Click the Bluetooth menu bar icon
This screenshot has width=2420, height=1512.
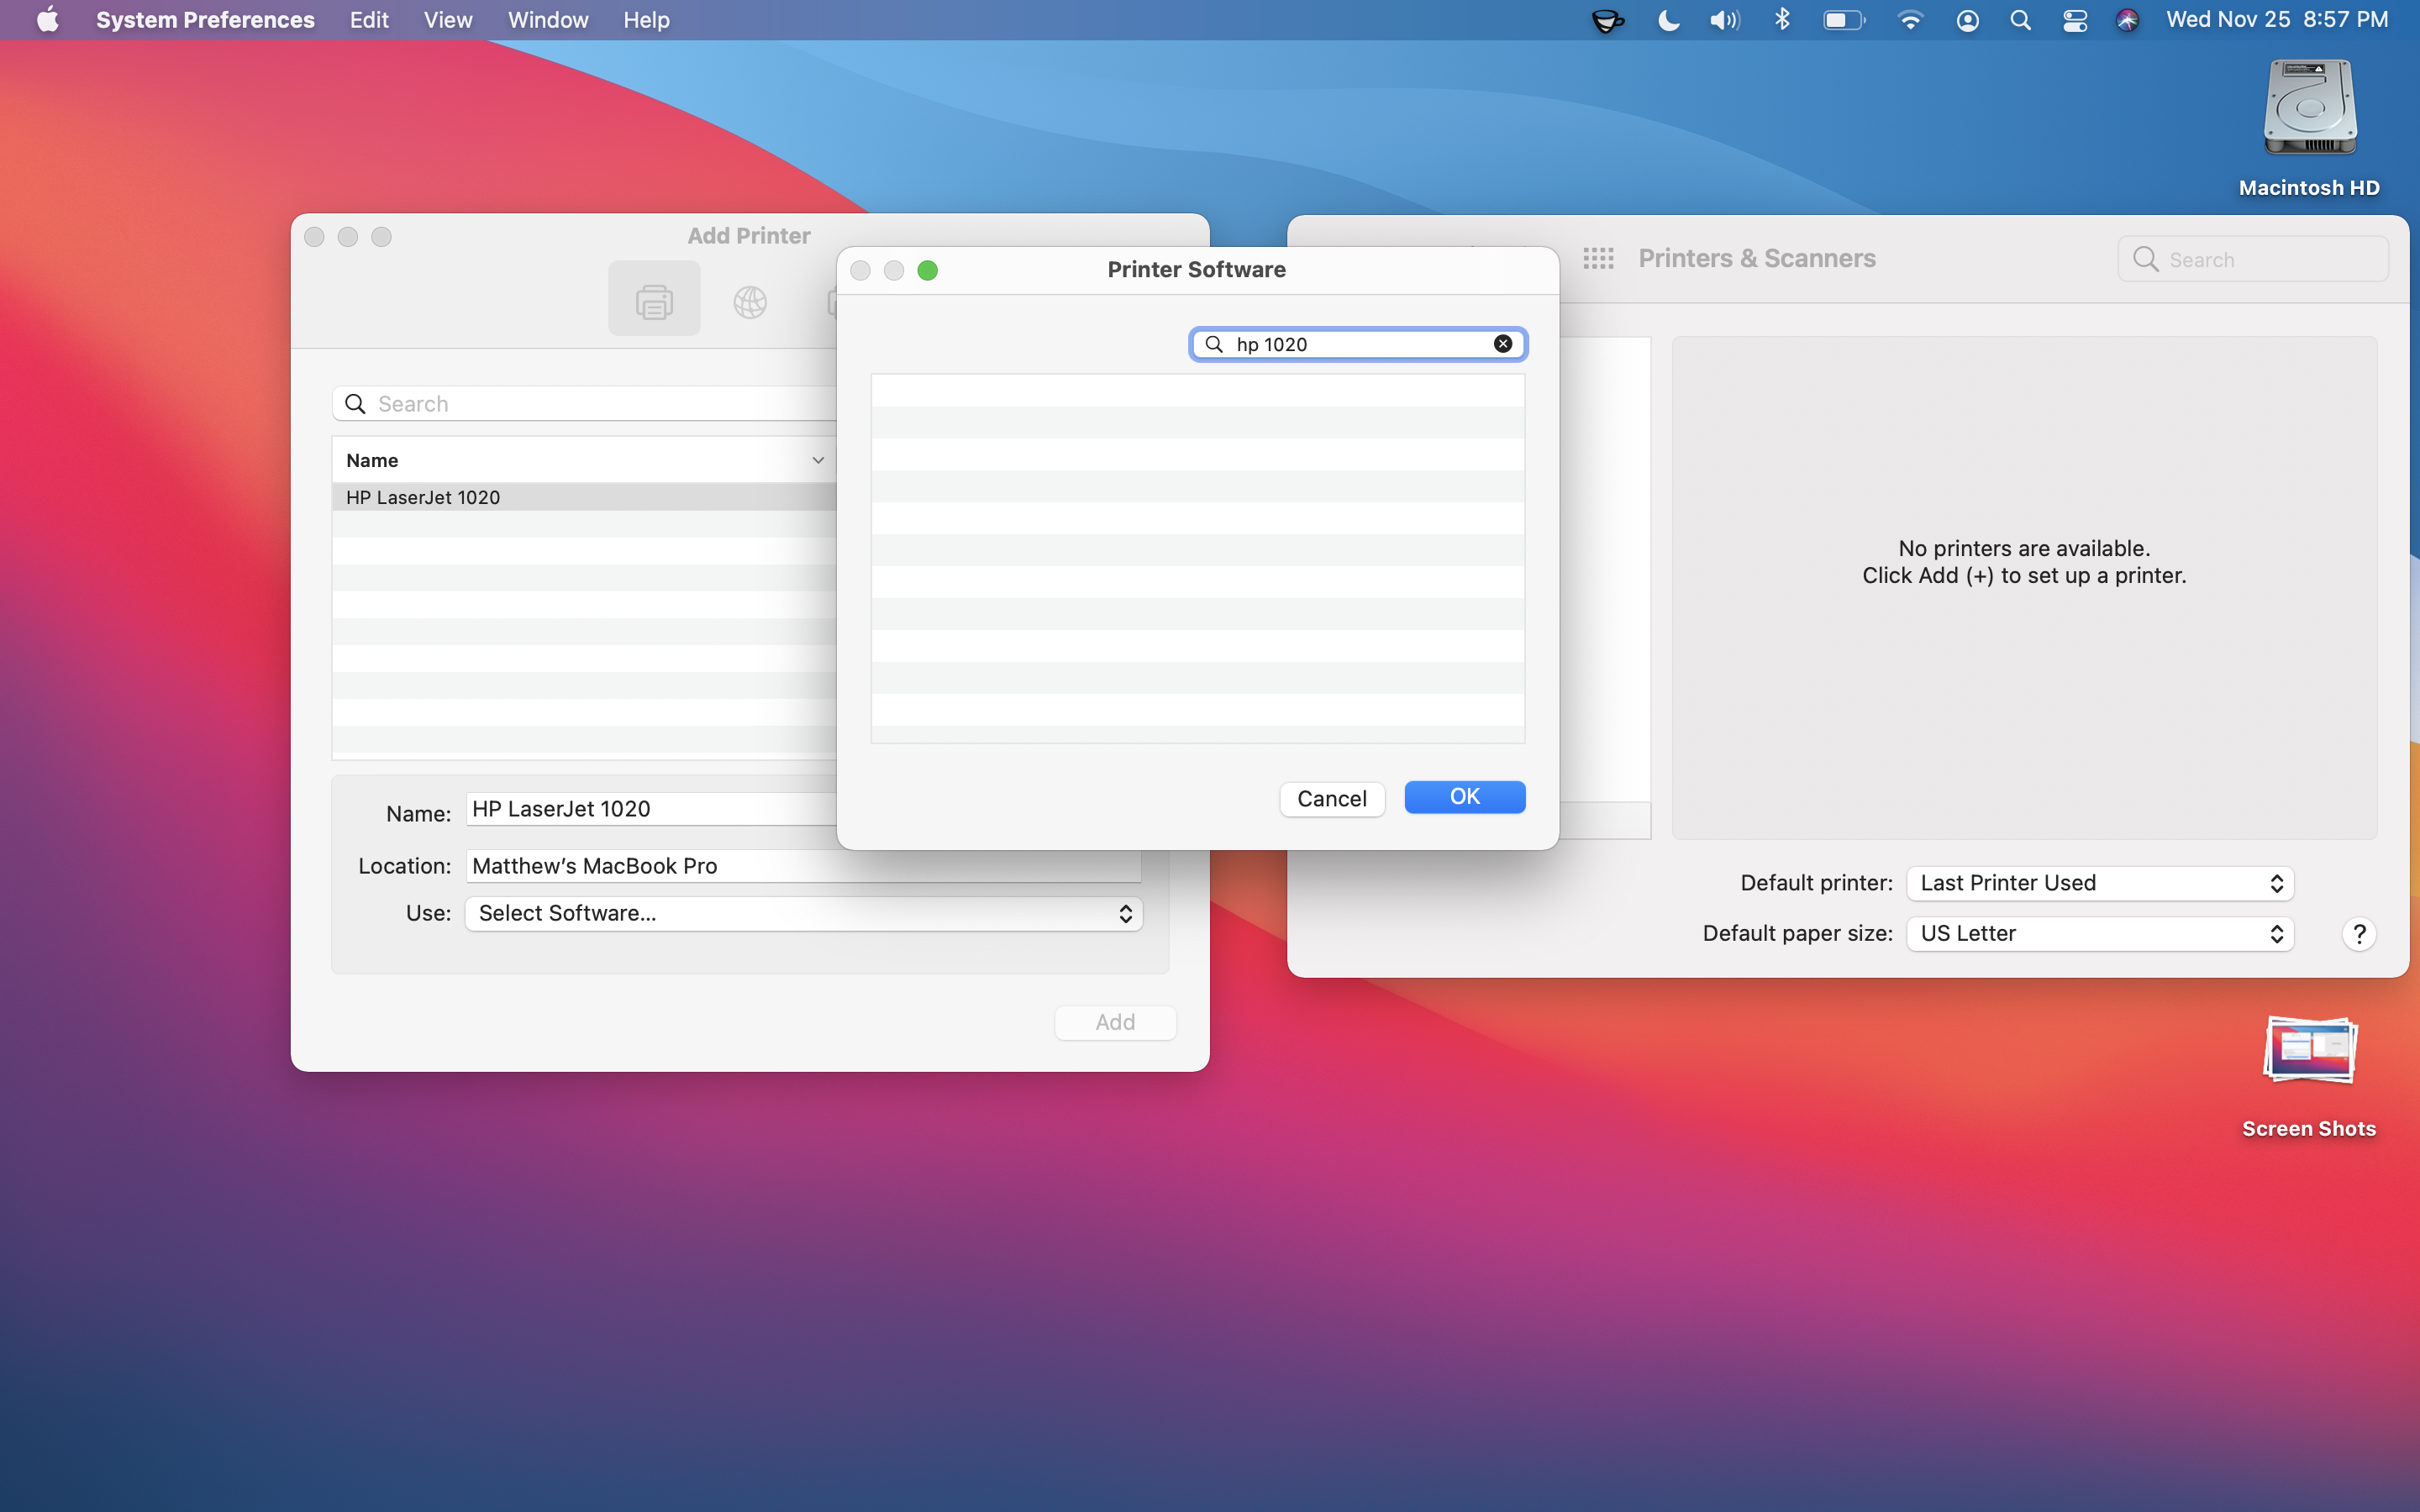(1782, 20)
